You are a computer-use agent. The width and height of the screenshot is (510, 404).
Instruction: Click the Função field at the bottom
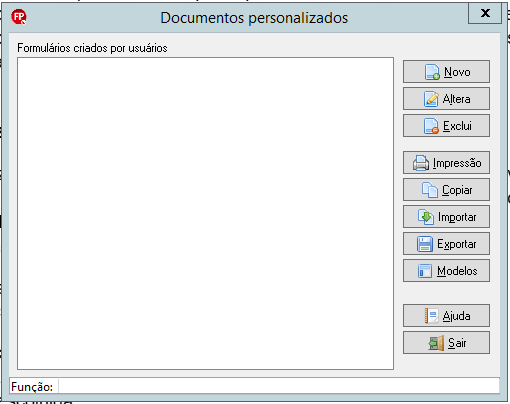coord(279,386)
